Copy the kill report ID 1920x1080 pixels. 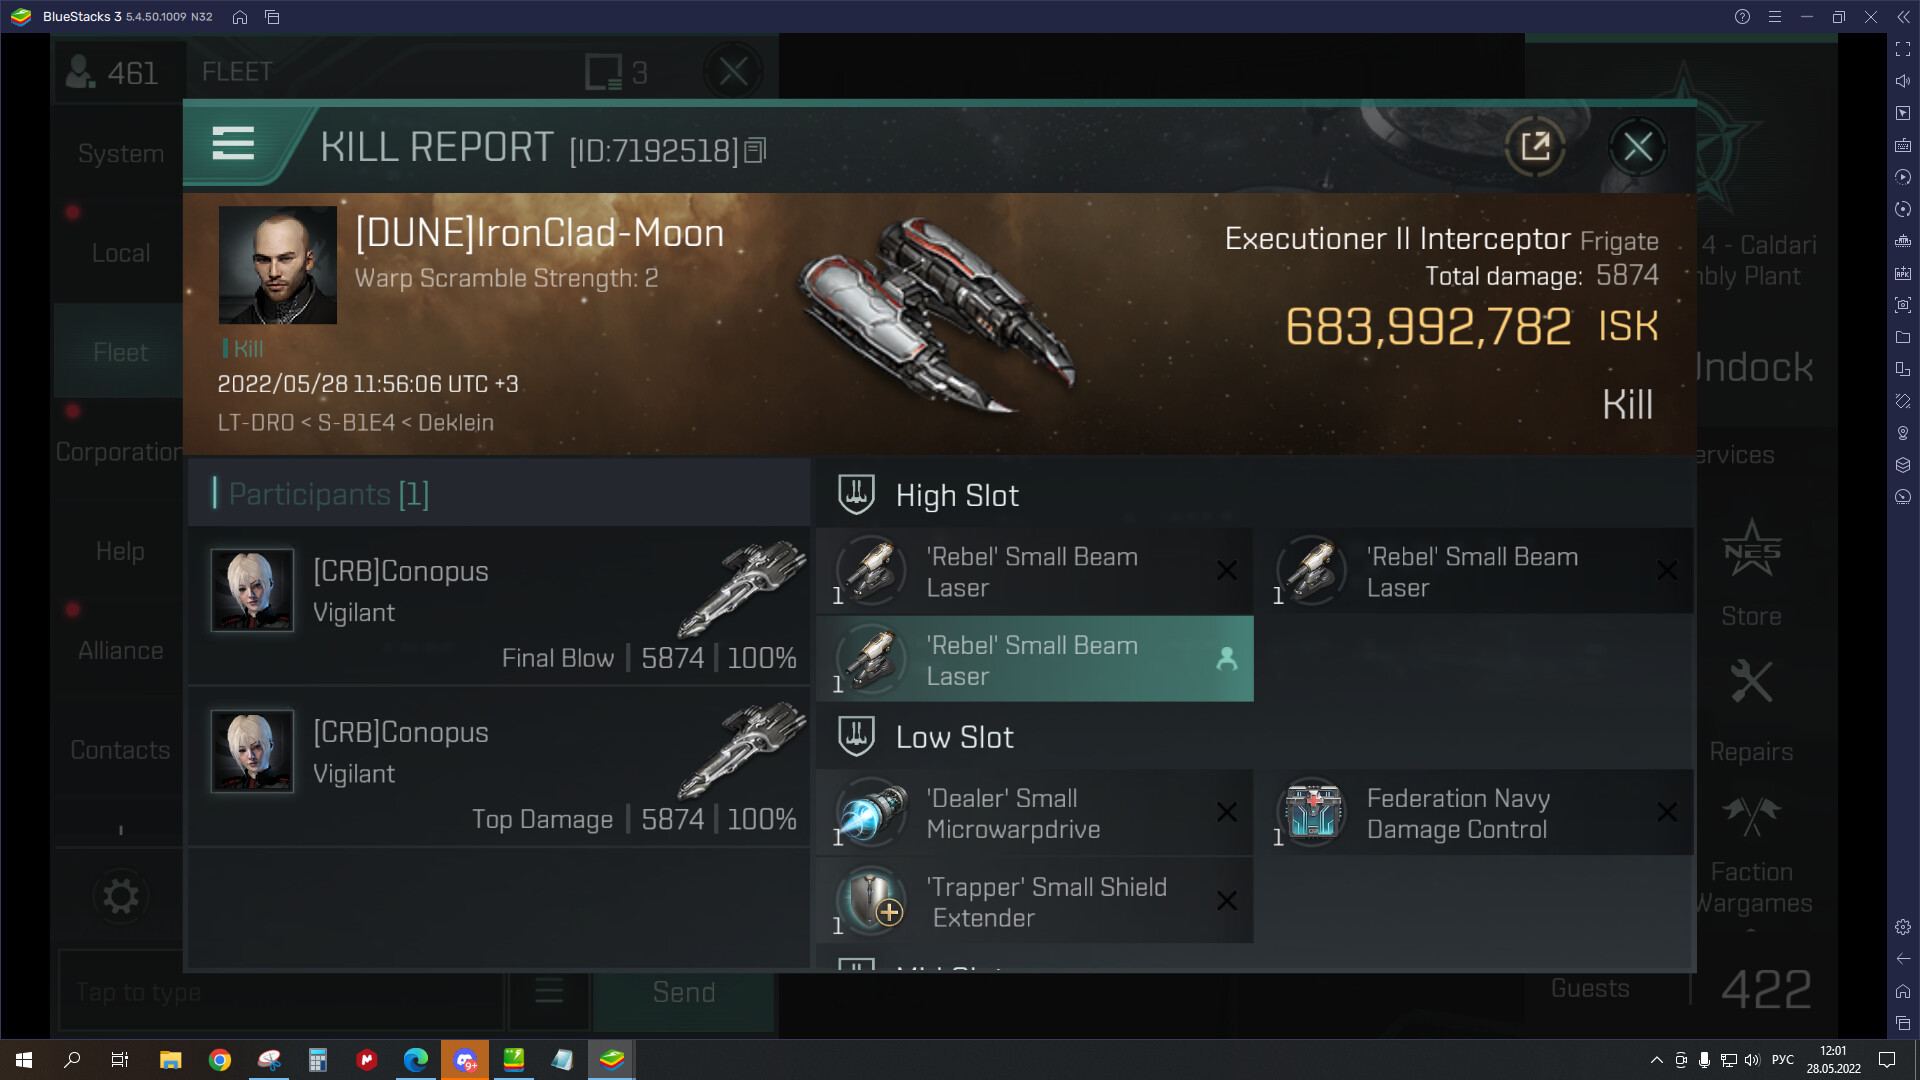[756, 150]
